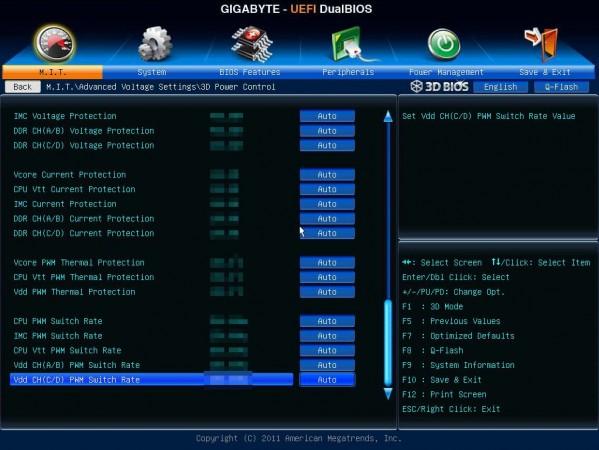Open Vcore Current Protection Auto option
Screen dimensions: 599x450
pyautogui.click(x=327, y=175)
